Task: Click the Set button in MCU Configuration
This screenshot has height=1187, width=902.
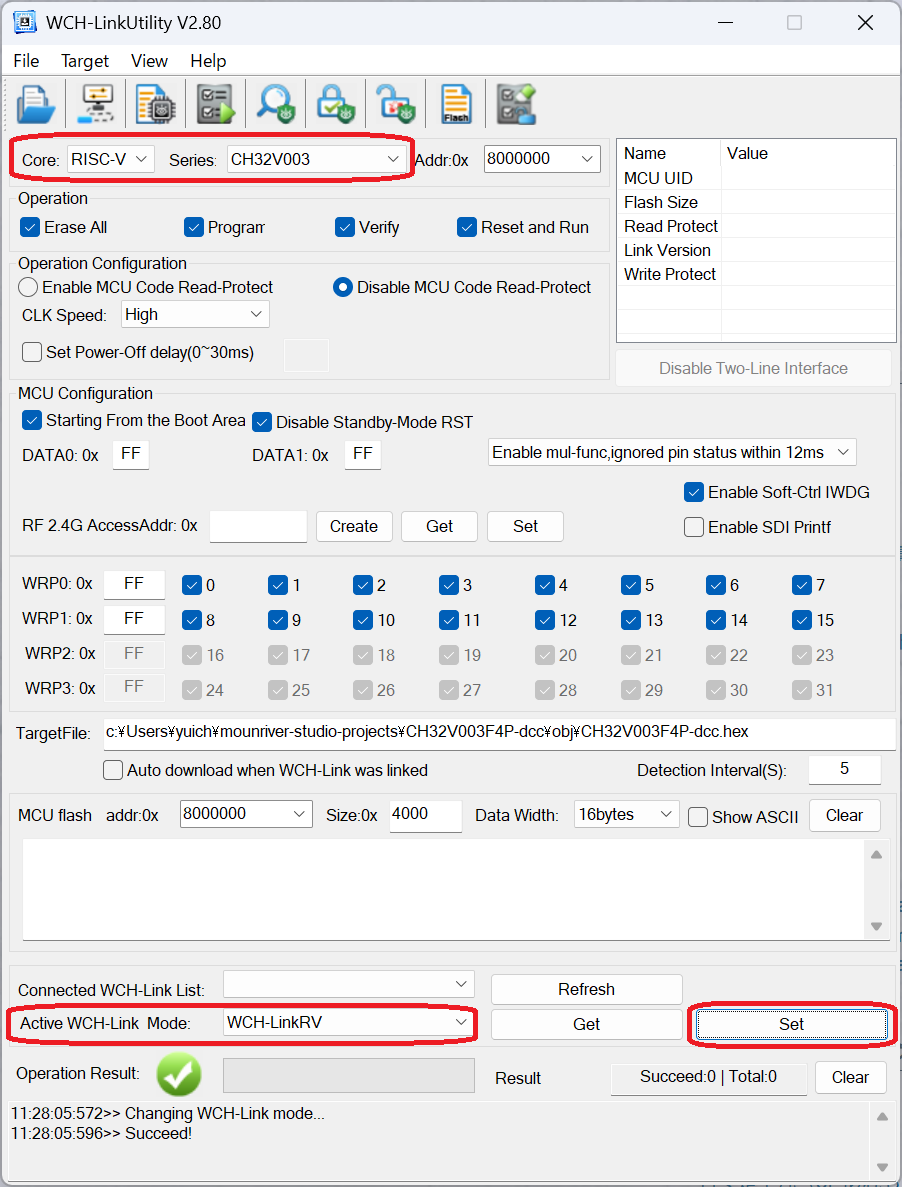Action: 525,526
